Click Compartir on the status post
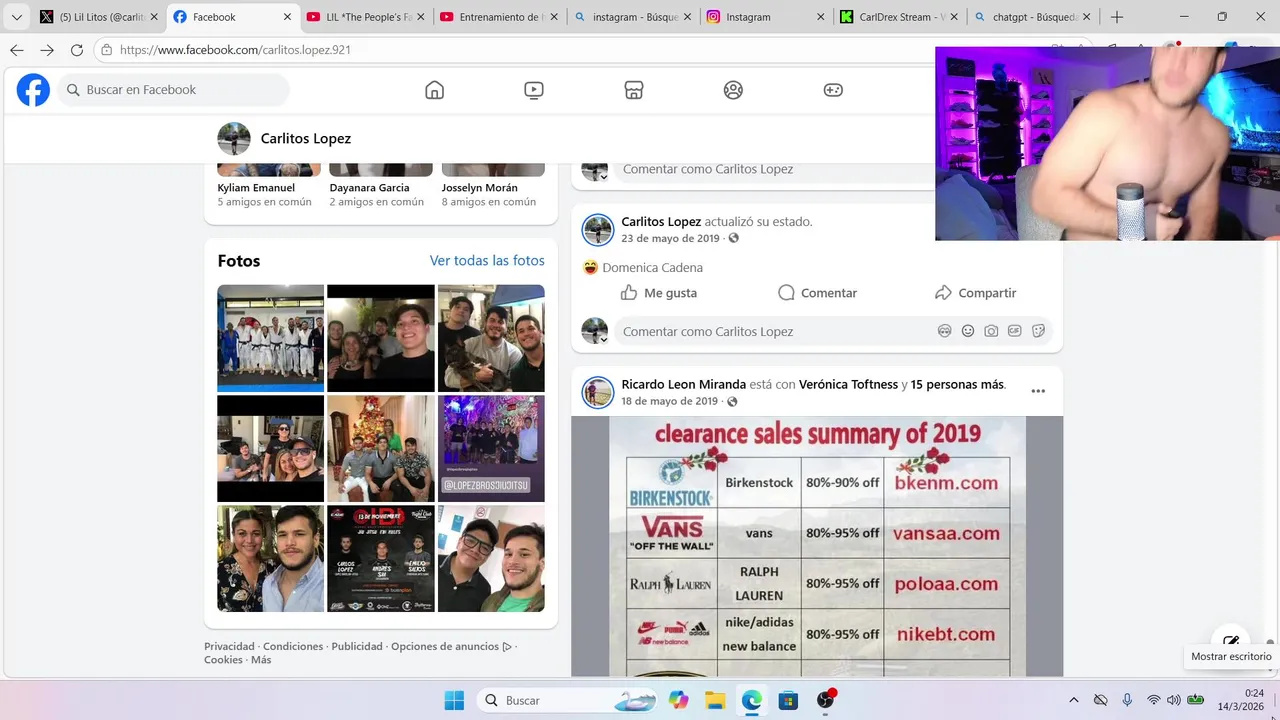Screen dimensions: 1280x720 (975, 293)
